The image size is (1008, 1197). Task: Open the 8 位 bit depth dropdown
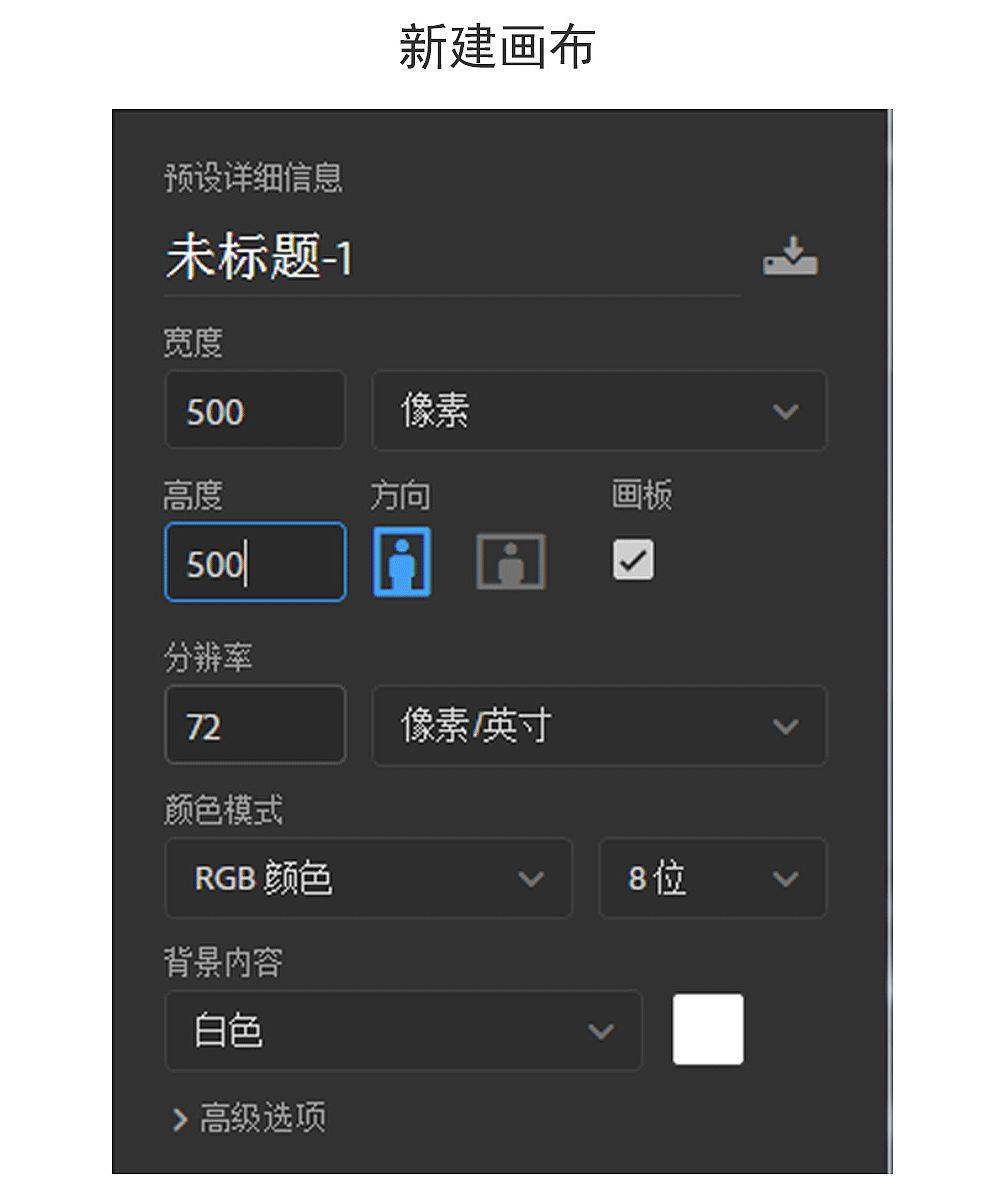click(x=712, y=878)
